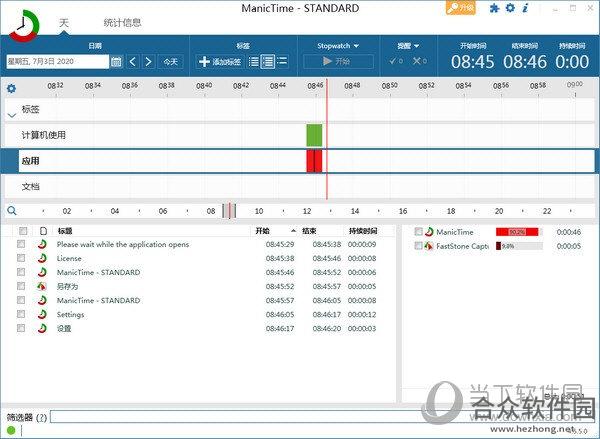Click the date input field
Screen dimensions: 600x439
pos(58,62)
